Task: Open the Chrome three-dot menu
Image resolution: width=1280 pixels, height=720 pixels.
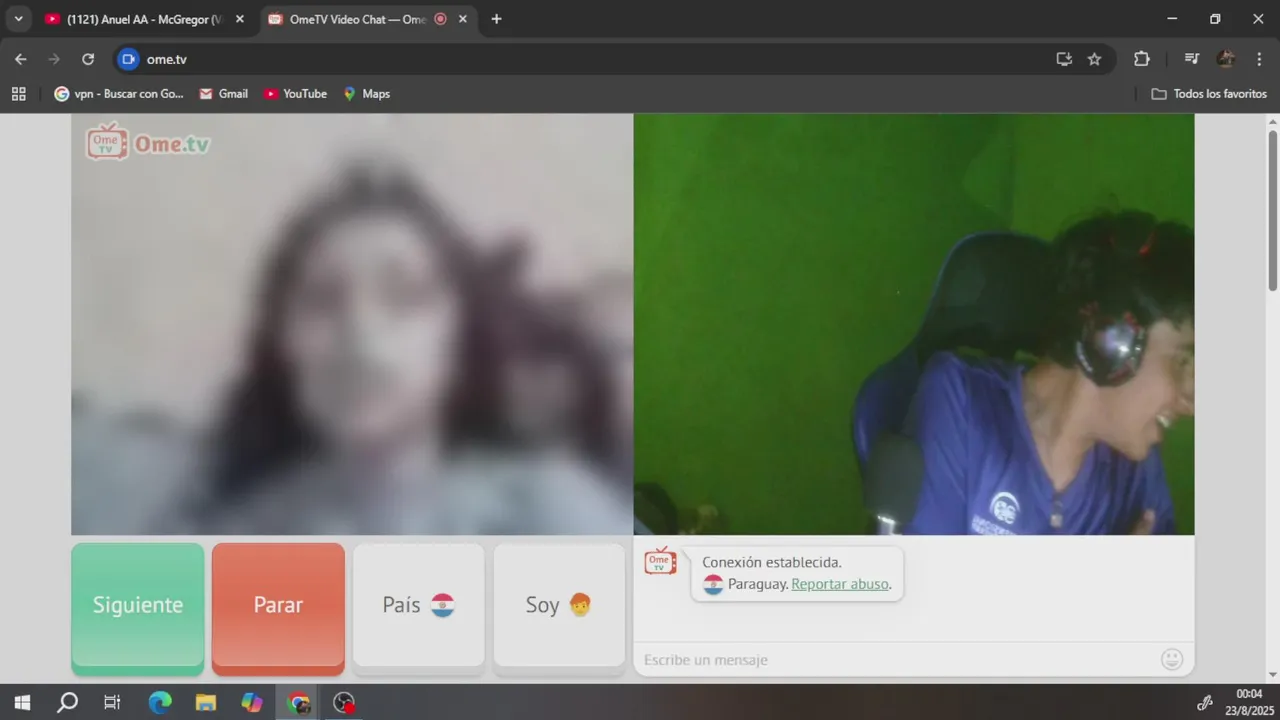Action: pos(1259,59)
